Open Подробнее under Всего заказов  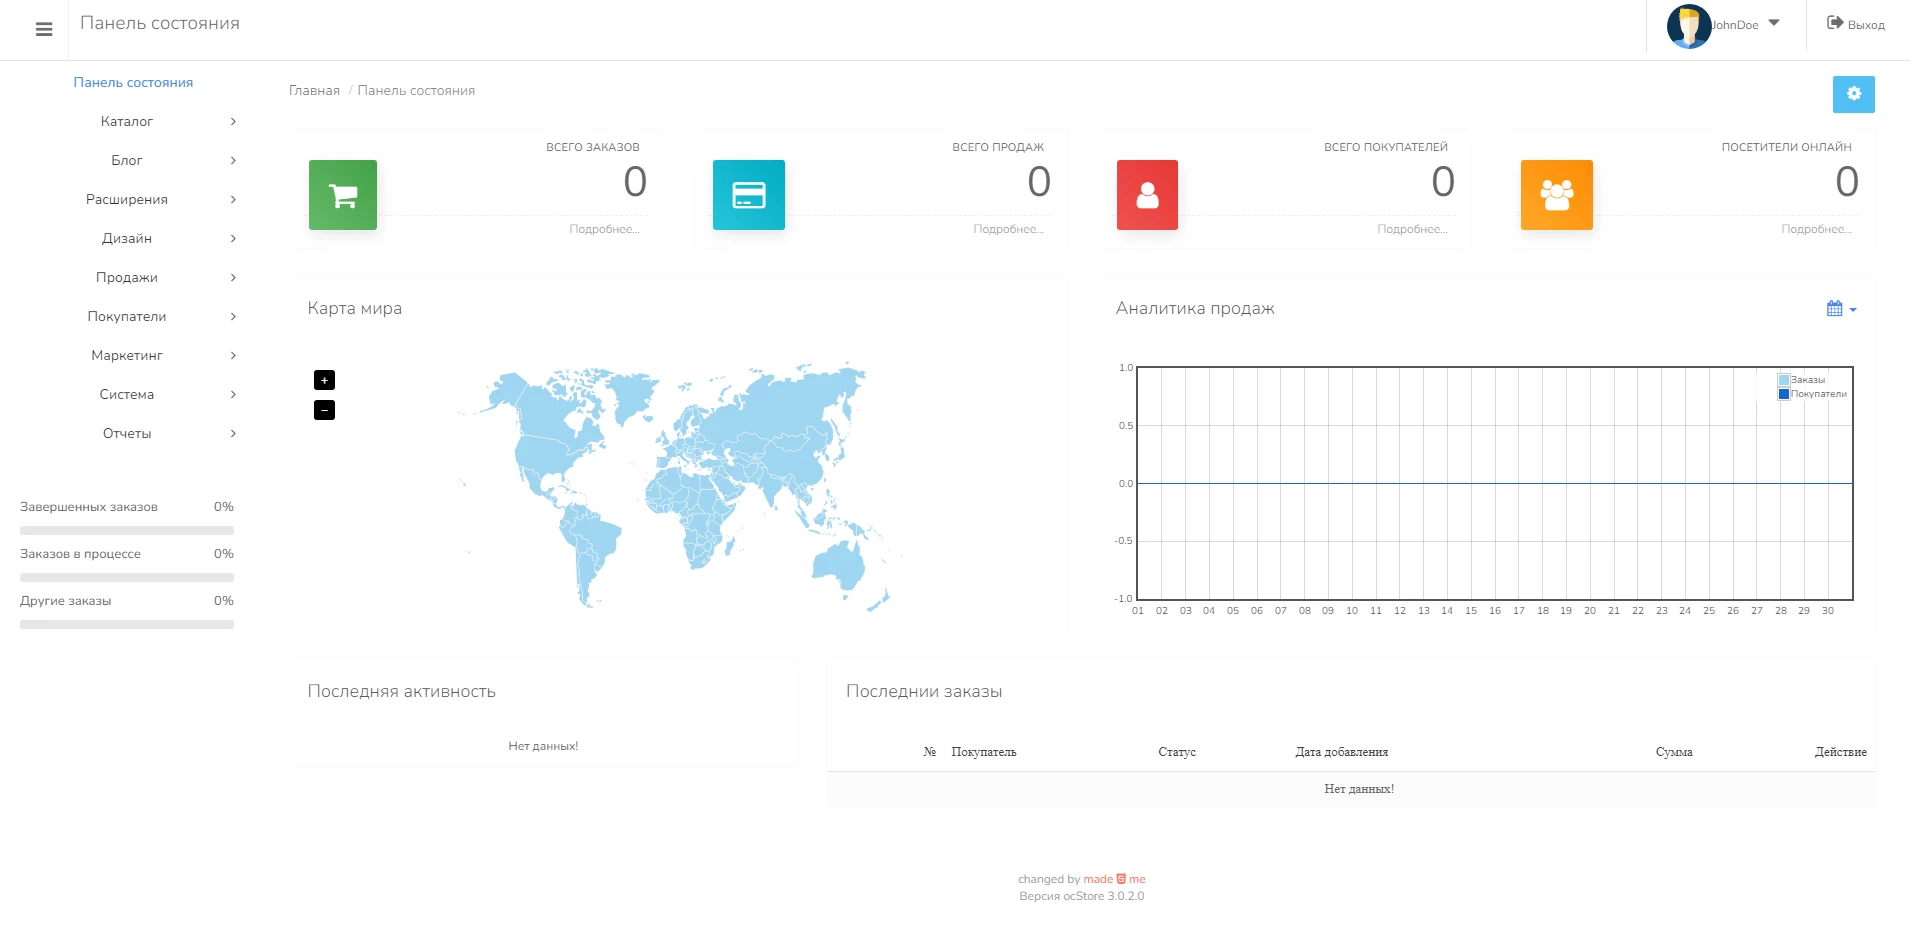pos(604,229)
